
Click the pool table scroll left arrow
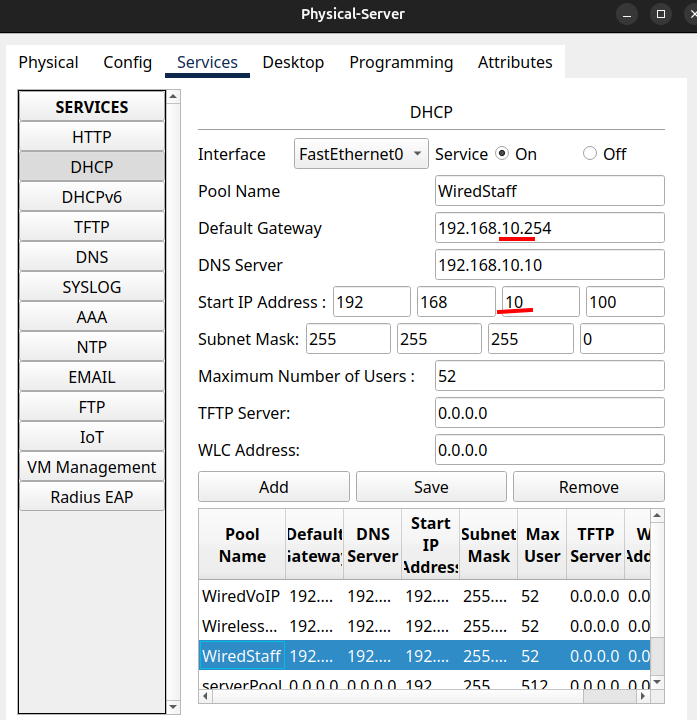coord(205,697)
